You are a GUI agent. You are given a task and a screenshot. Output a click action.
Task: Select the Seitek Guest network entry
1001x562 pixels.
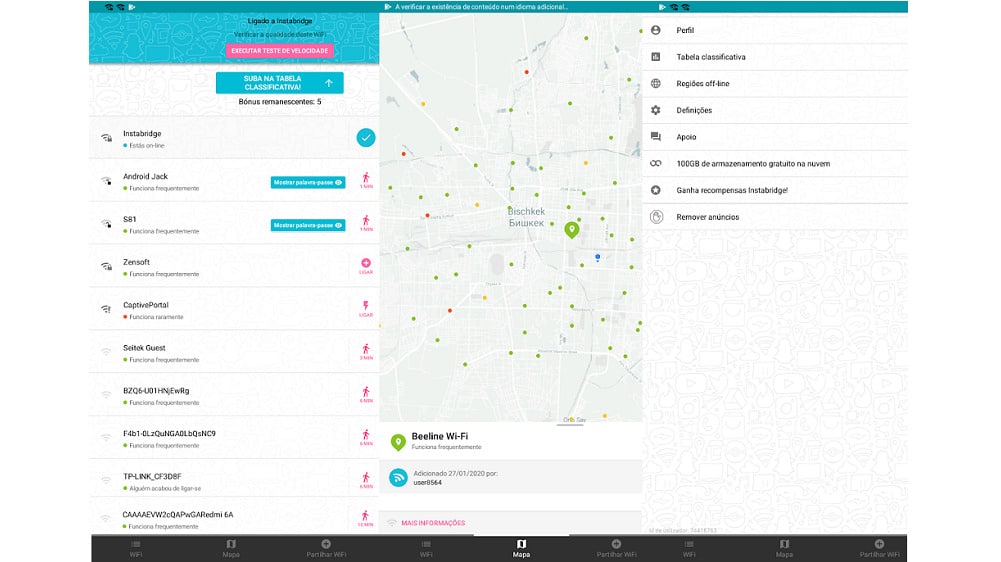[234, 352]
